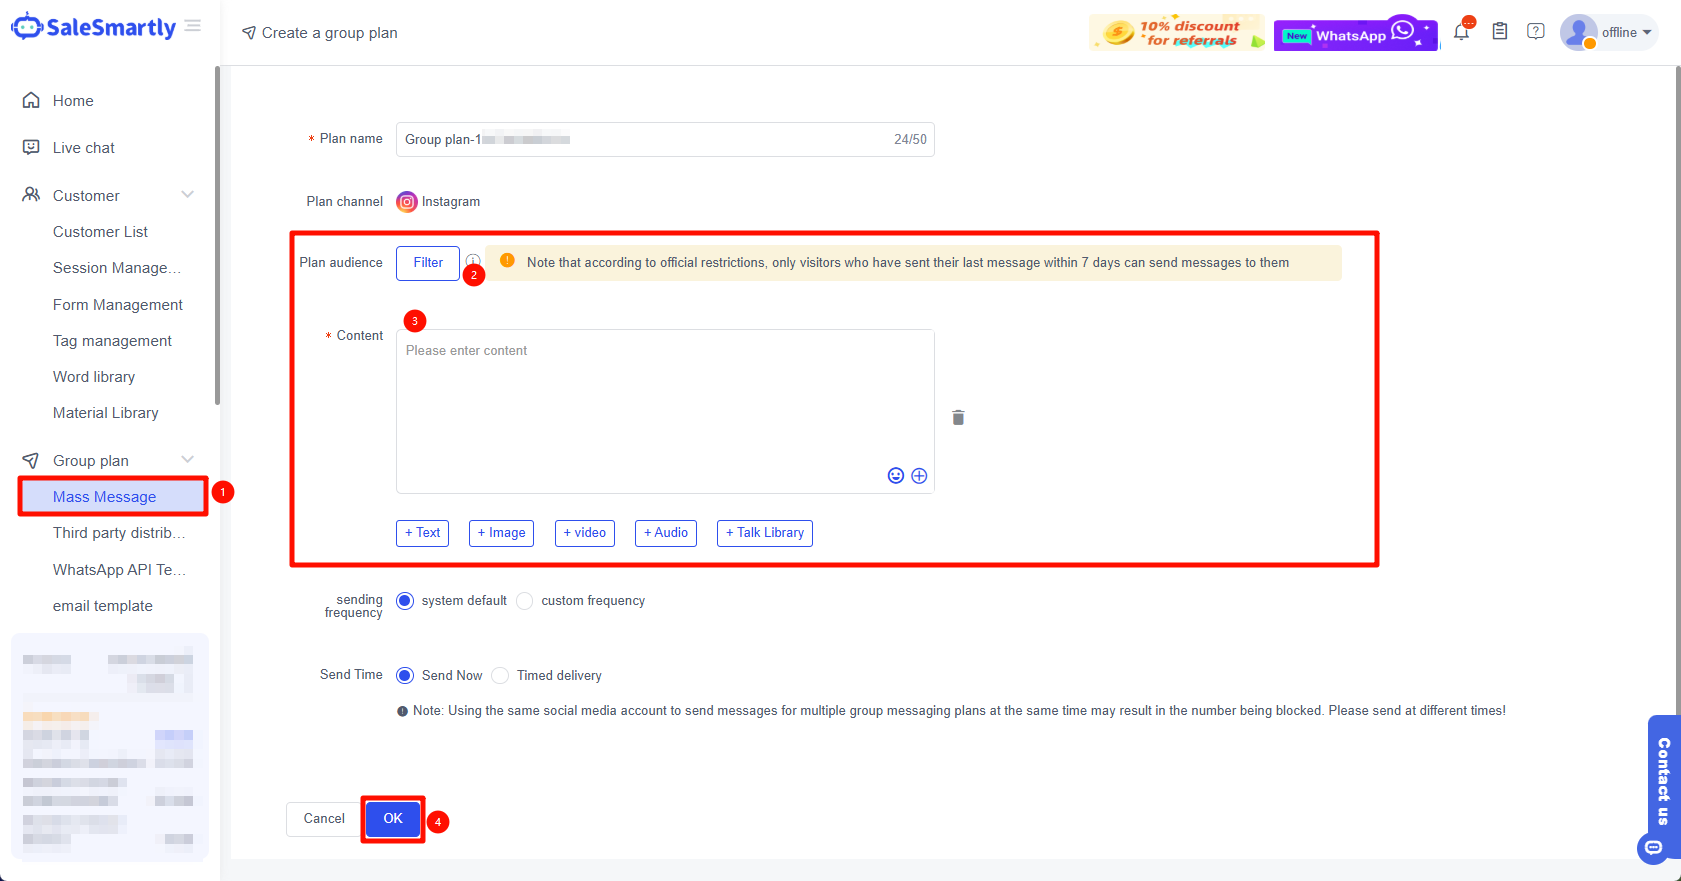Viewport: 1681px width, 881px height.
Task: Open the notifications bell
Action: (1462, 31)
